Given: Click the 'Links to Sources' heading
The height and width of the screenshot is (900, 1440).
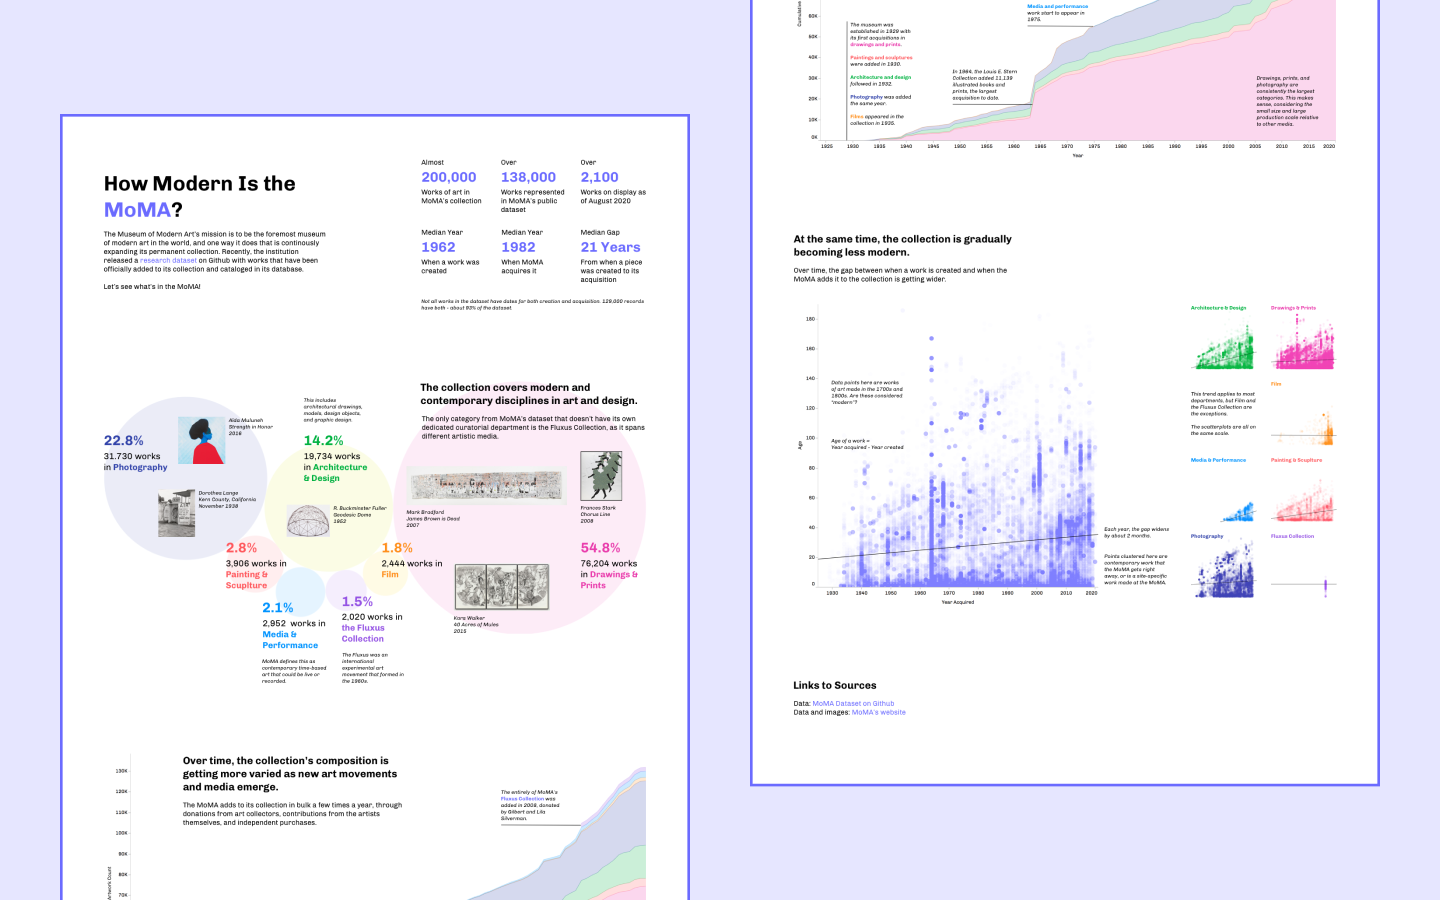Looking at the screenshot, I should [x=835, y=686].
